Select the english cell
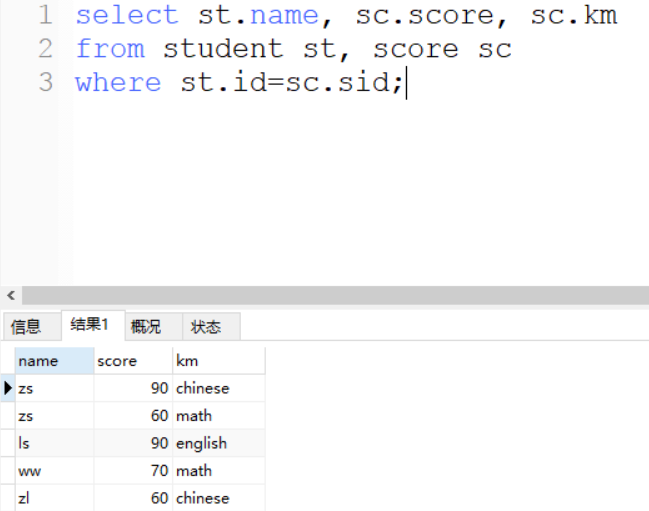649x511 pixels. 219,443
